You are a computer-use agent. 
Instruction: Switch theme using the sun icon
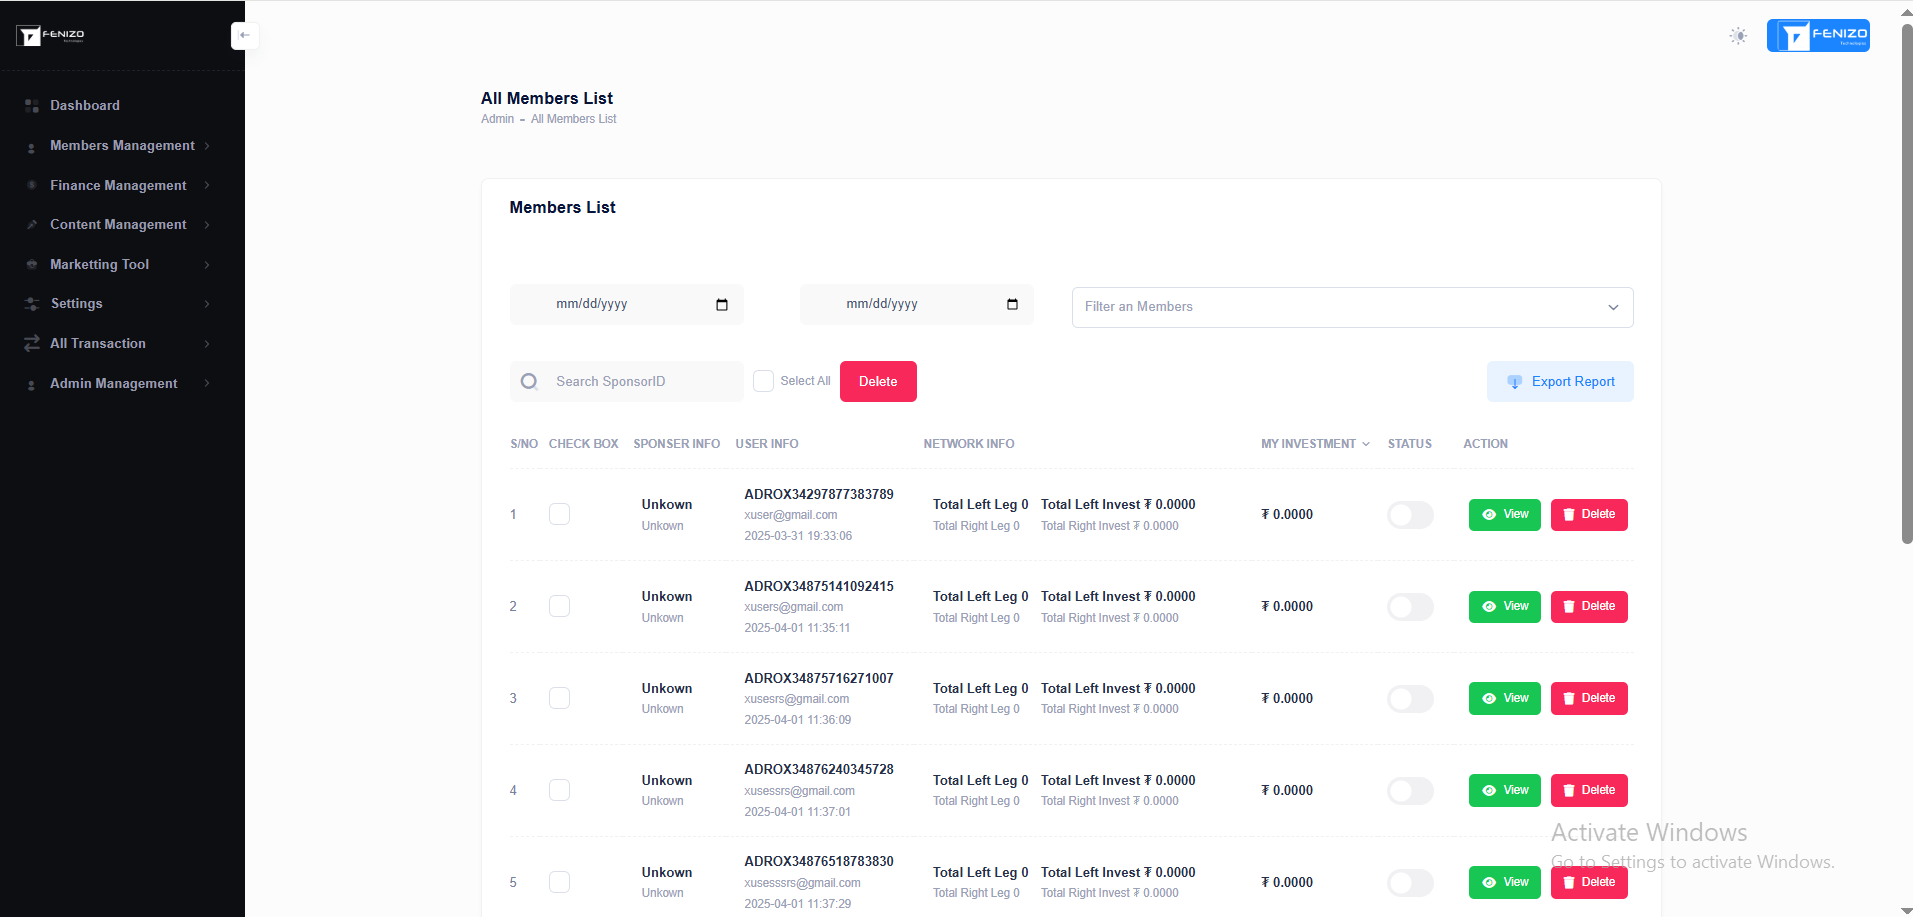pos(1738,36)
